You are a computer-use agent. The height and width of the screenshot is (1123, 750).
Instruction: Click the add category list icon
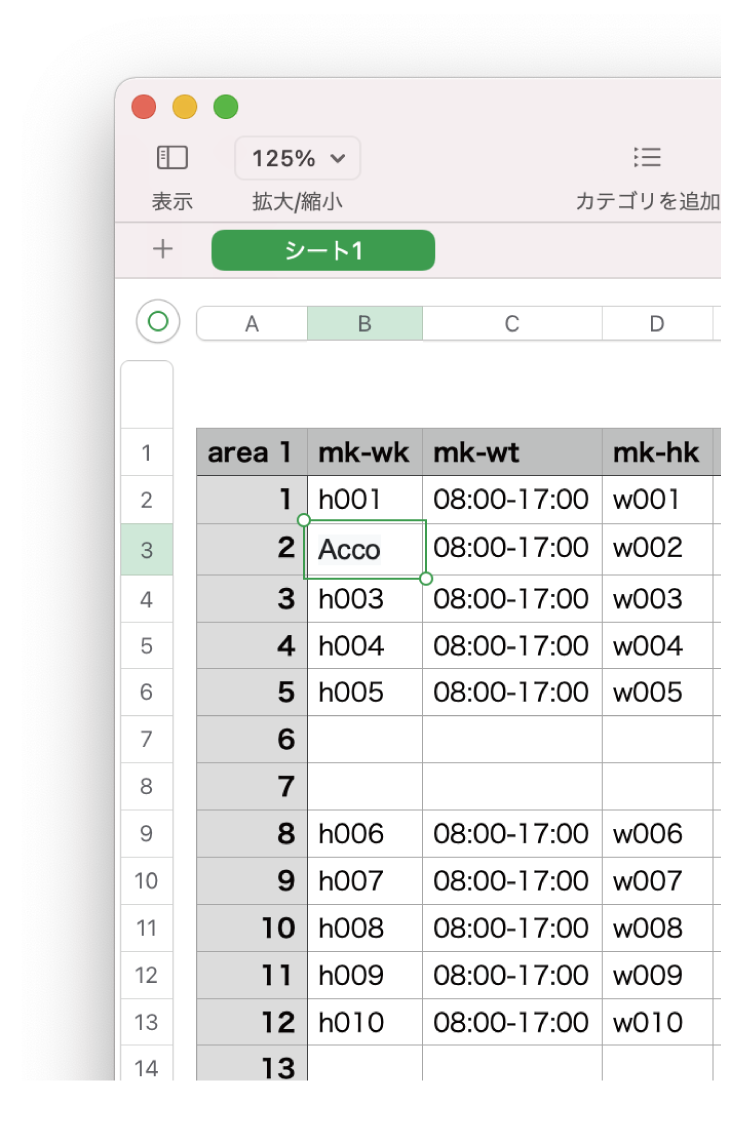click(x=647, y=158)
